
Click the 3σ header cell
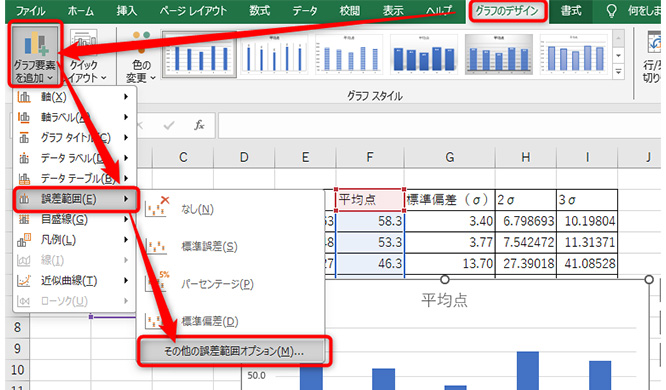pos(587,200)
